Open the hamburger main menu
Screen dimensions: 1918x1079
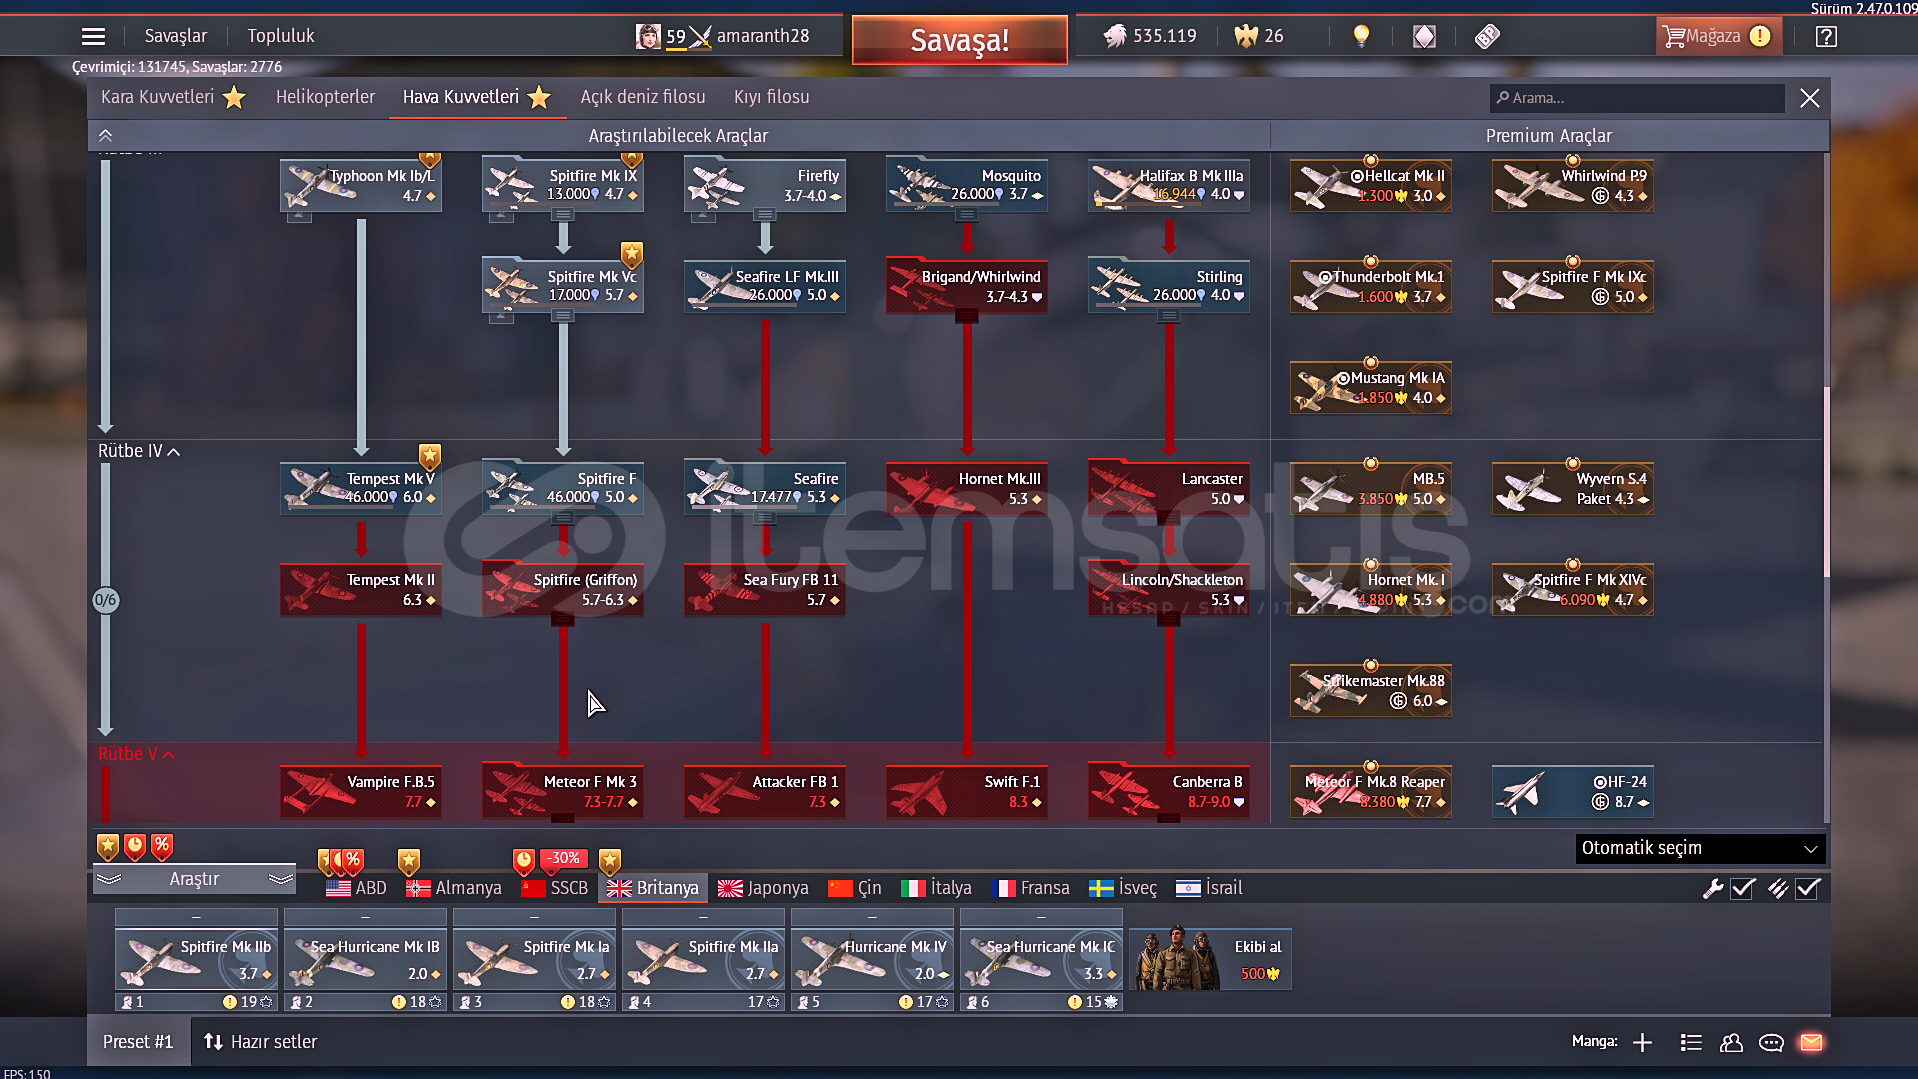(x=93, y=36)
